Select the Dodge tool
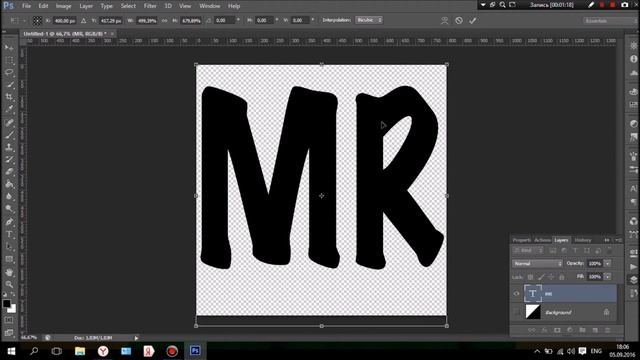Viewport: 640px width, 360px height. (x=9, y=209)
